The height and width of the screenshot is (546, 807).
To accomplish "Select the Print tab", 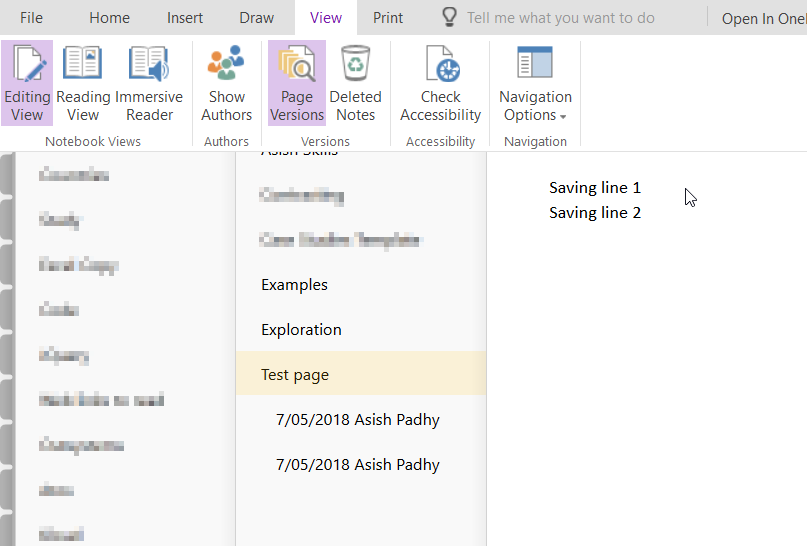I will [388, 18].
